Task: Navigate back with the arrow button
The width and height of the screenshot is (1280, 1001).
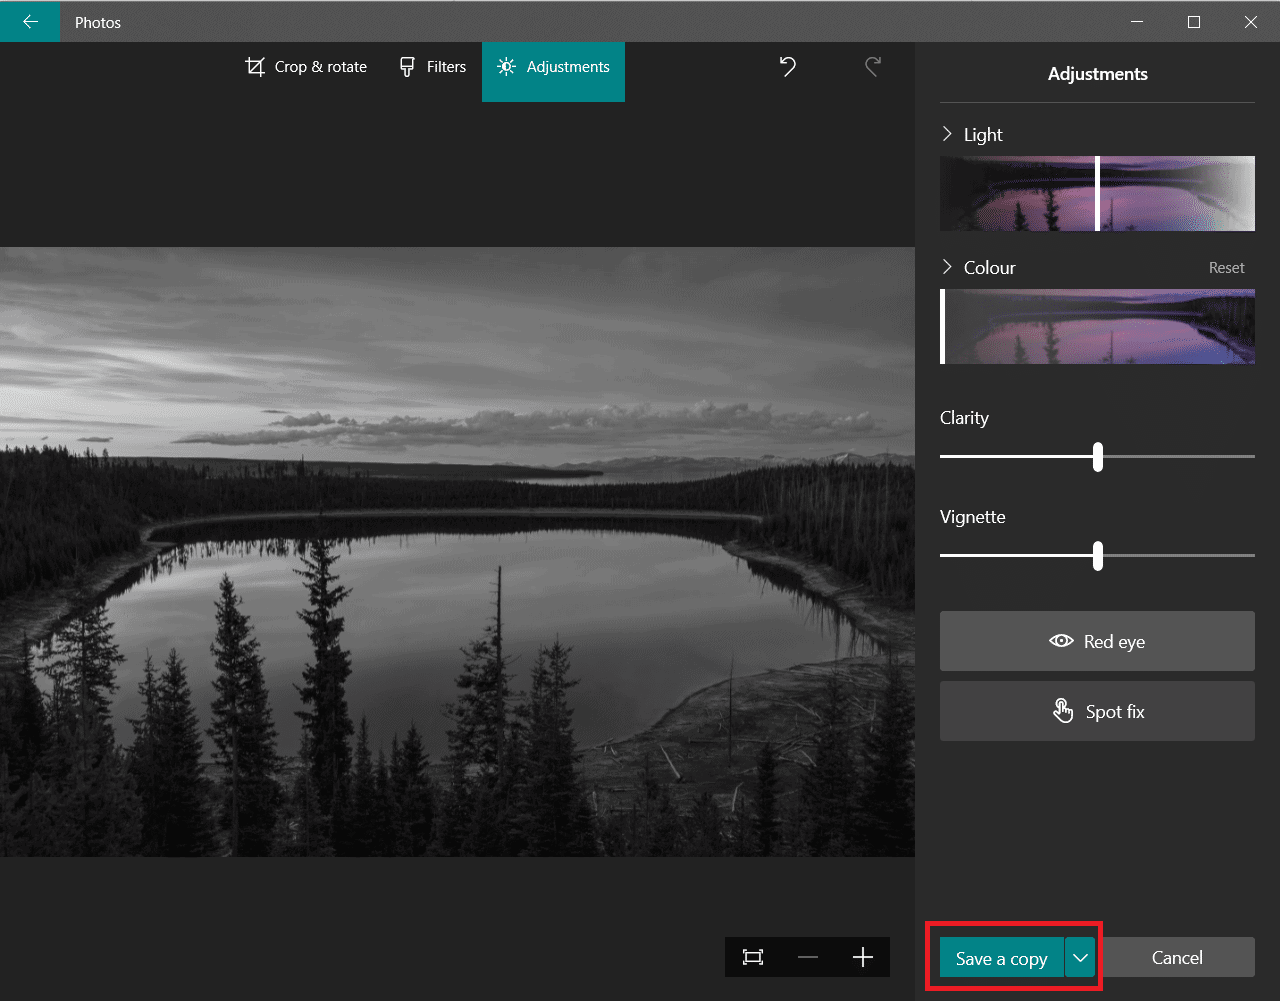Action: (x=30, y=21)
